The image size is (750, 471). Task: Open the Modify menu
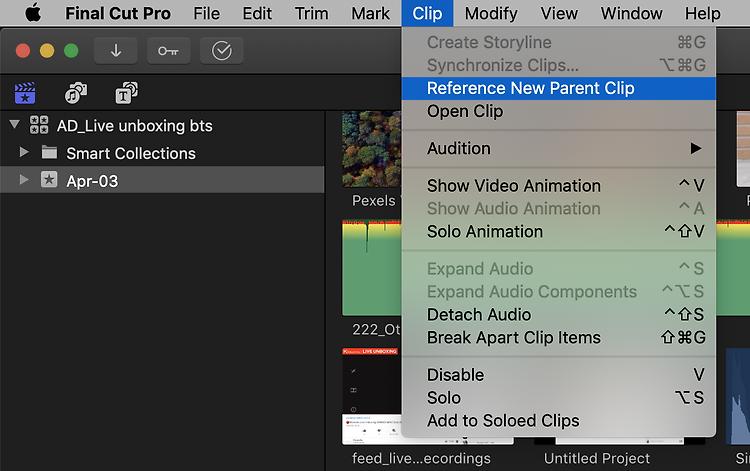pos(491,13)
